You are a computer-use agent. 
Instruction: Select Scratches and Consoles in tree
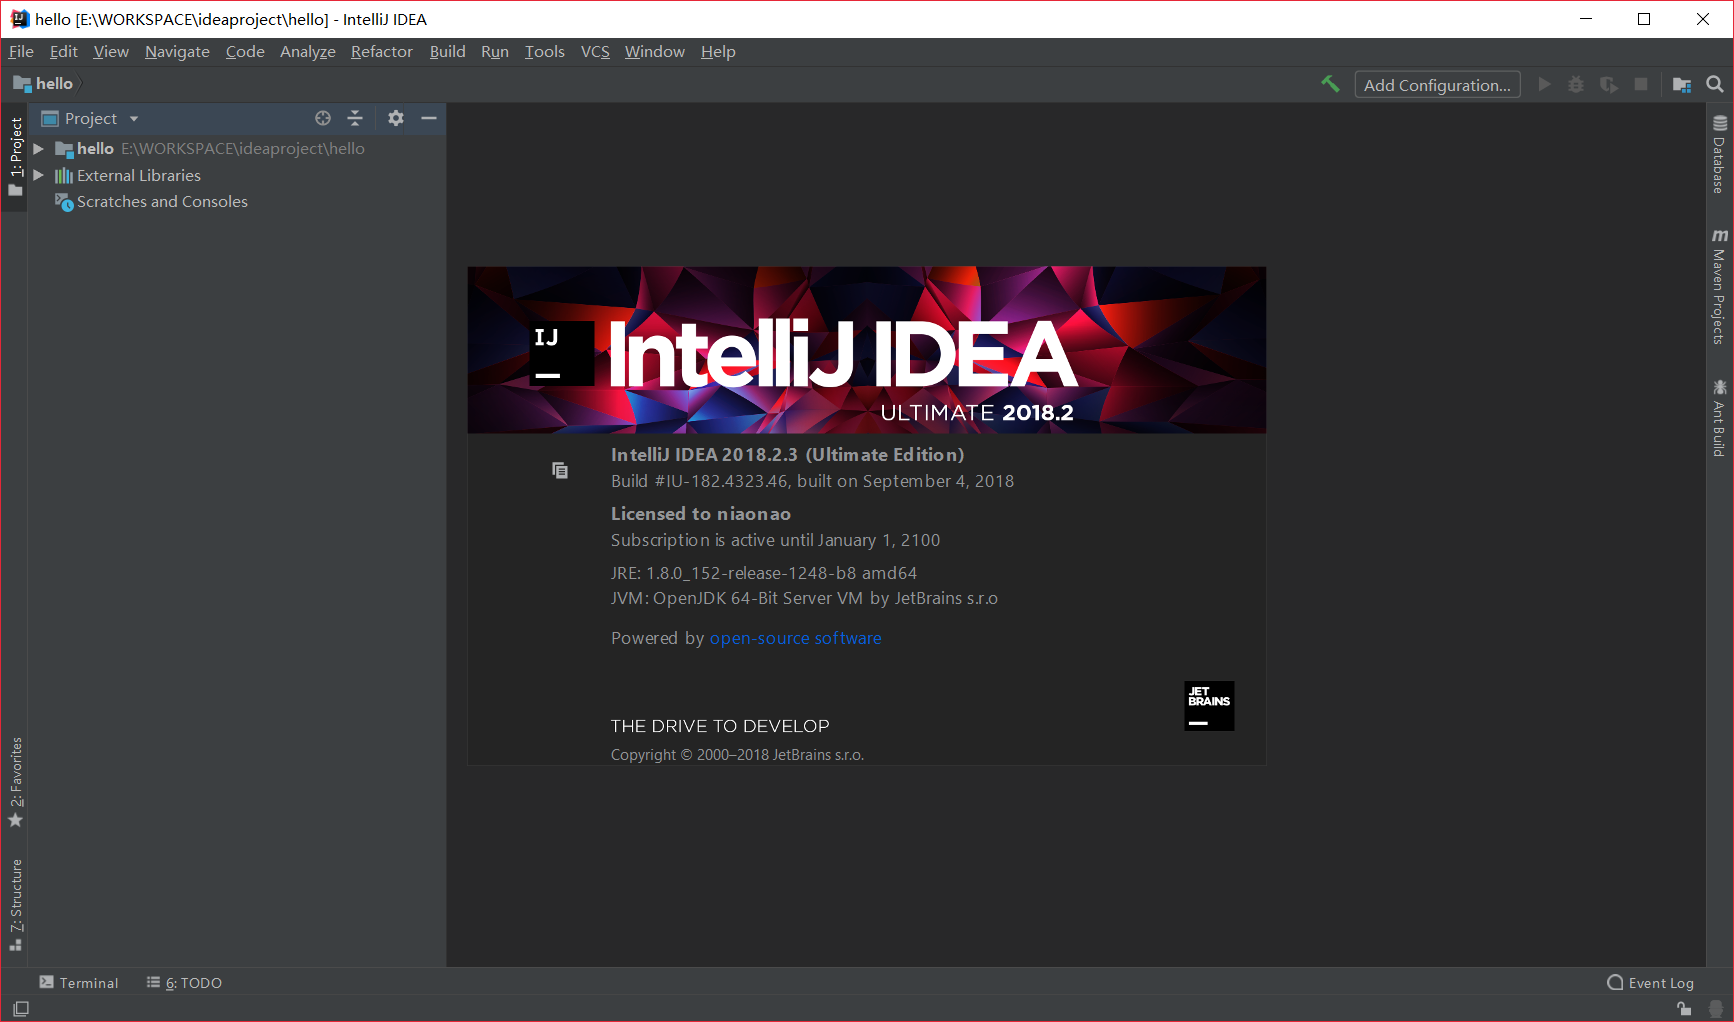tap(162, 202)
